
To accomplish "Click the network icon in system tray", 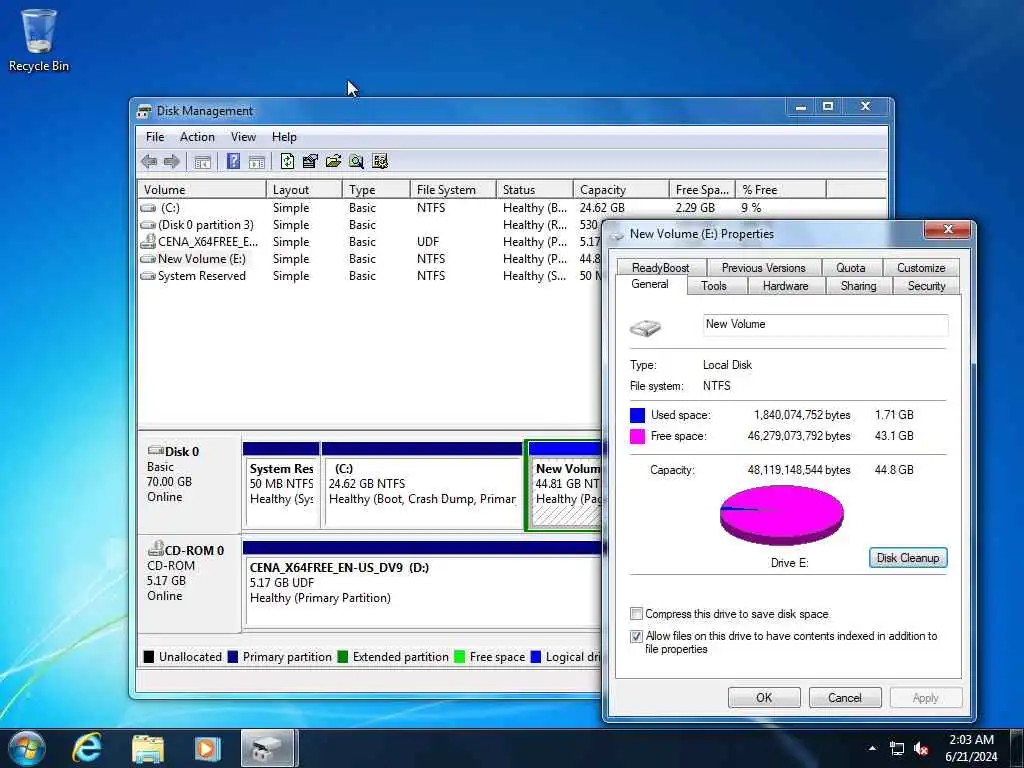I will pos(897,748).
